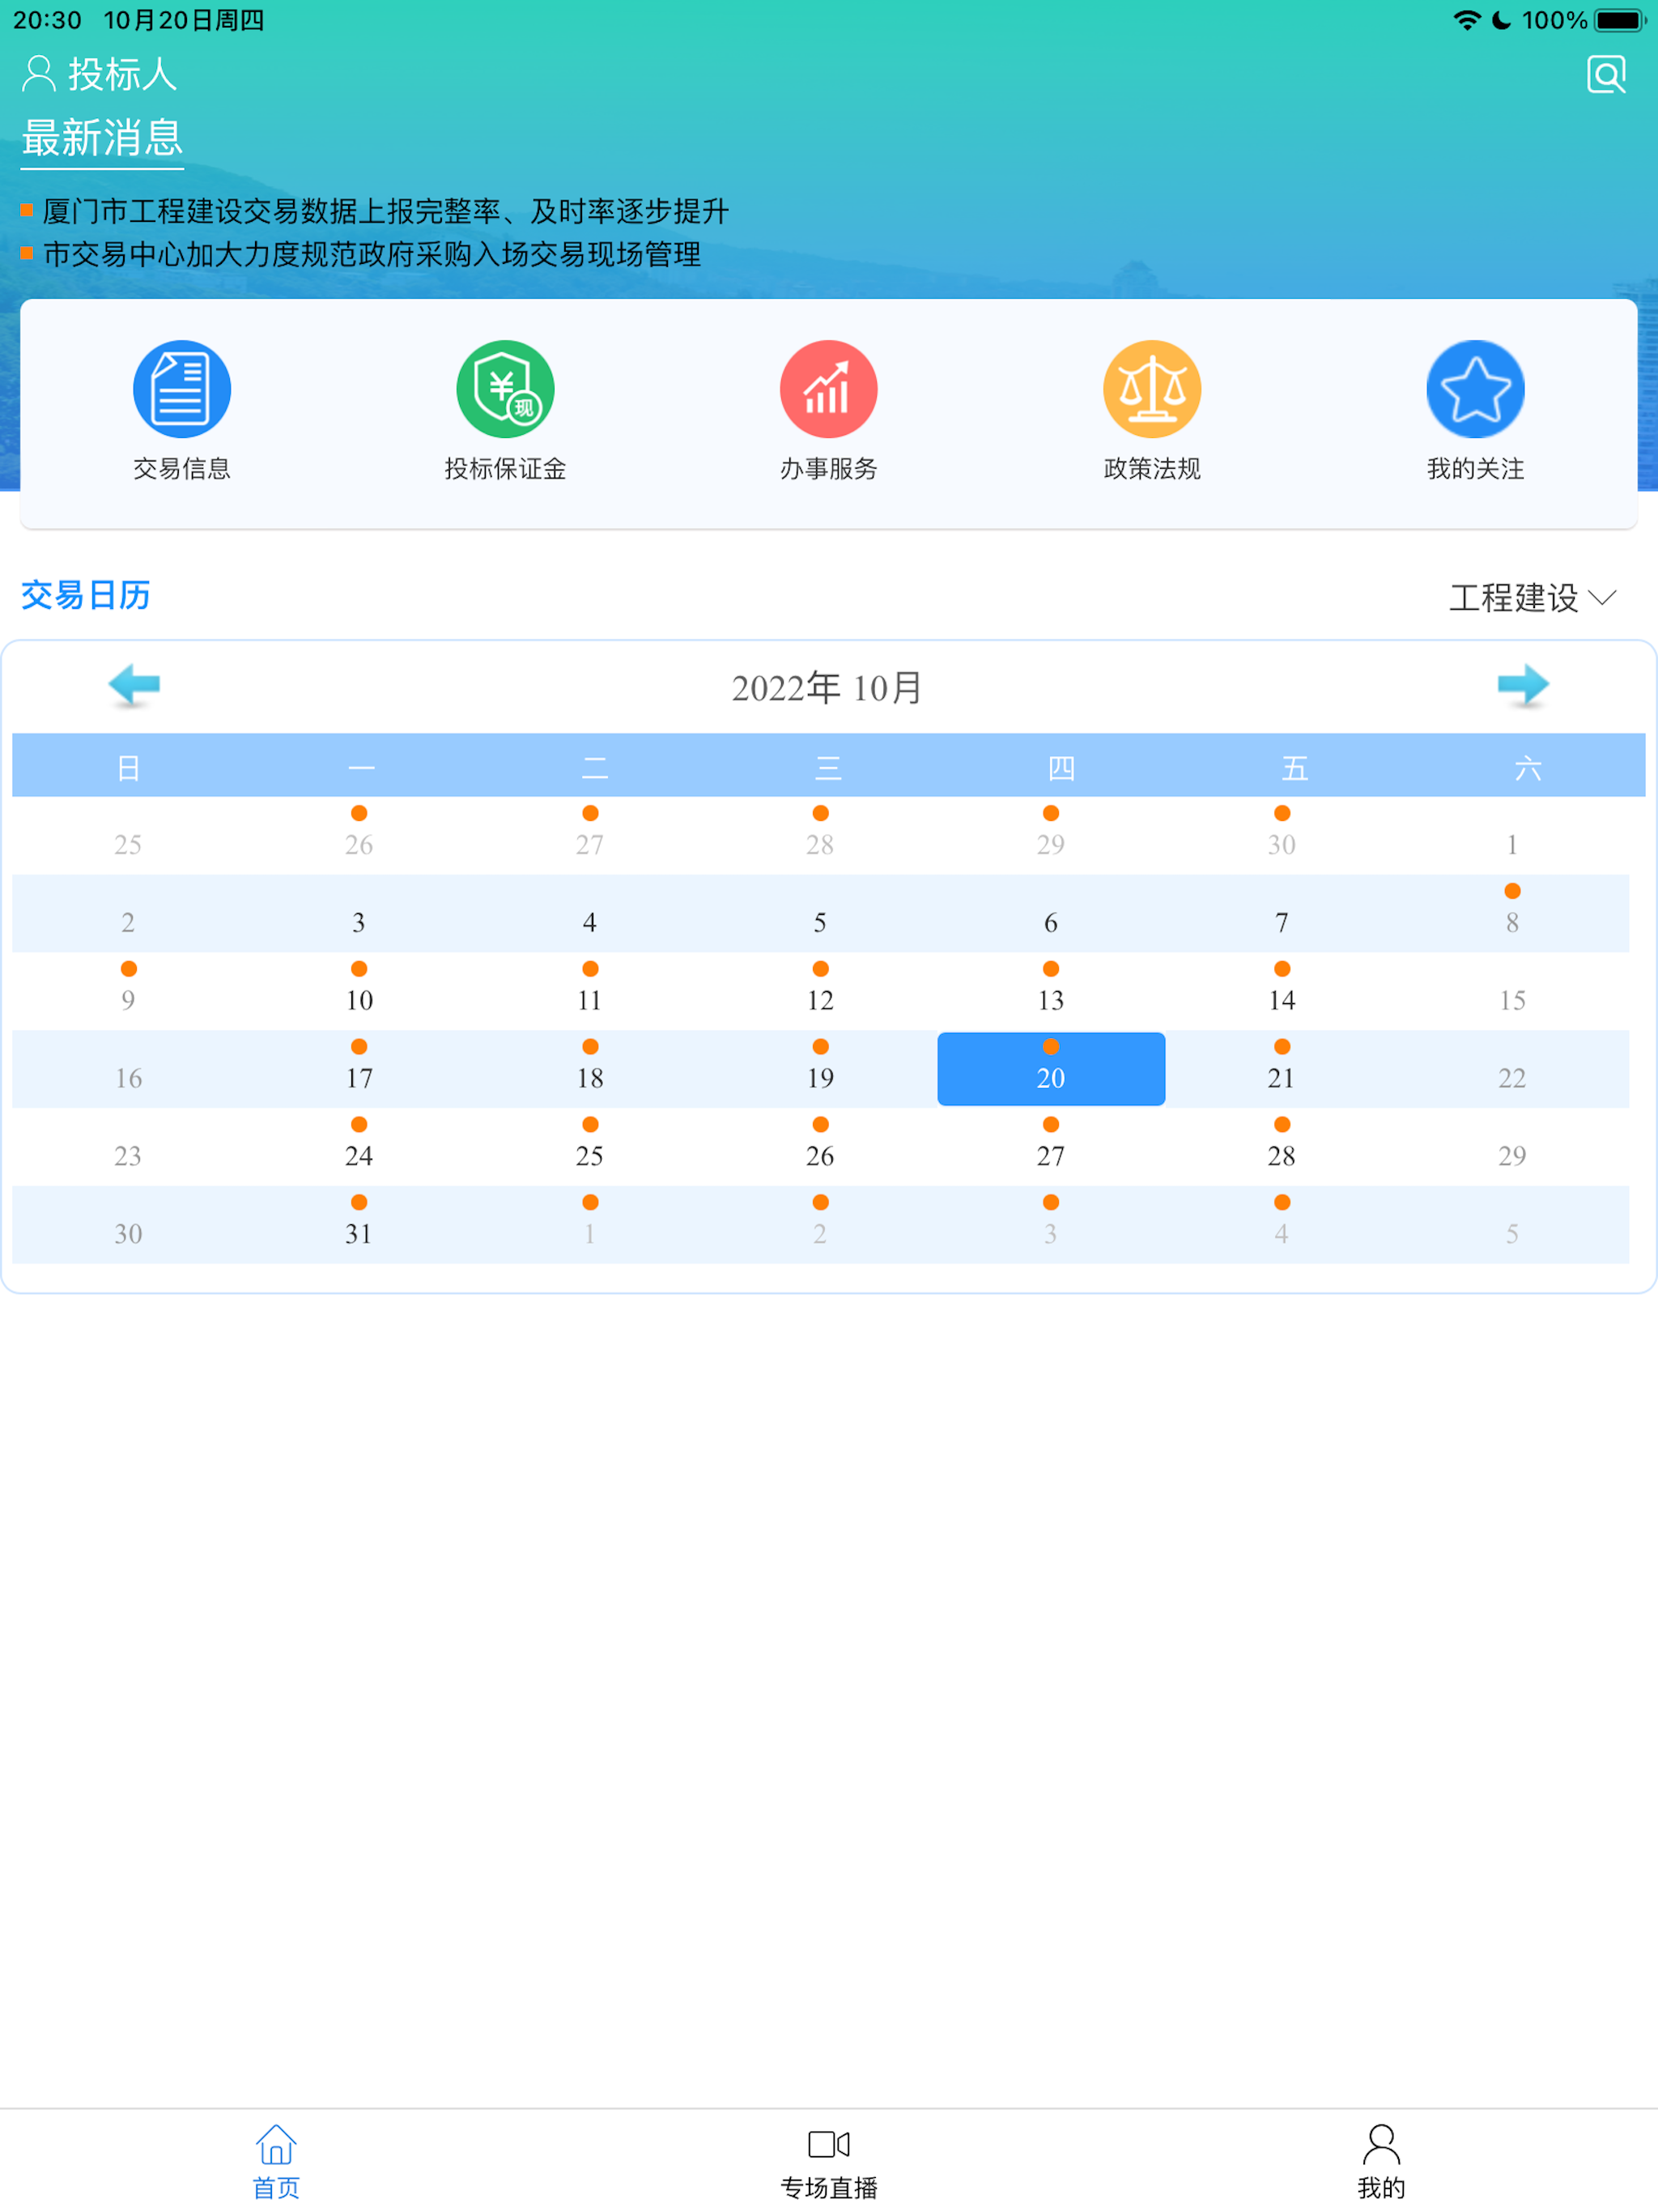
Task: Select October 17 on calendar
Action: 359,1068
